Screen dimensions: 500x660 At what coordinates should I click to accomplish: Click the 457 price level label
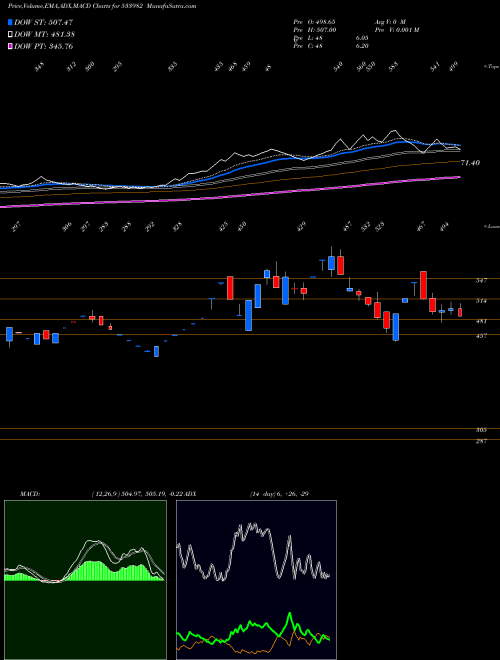[482, 336]
